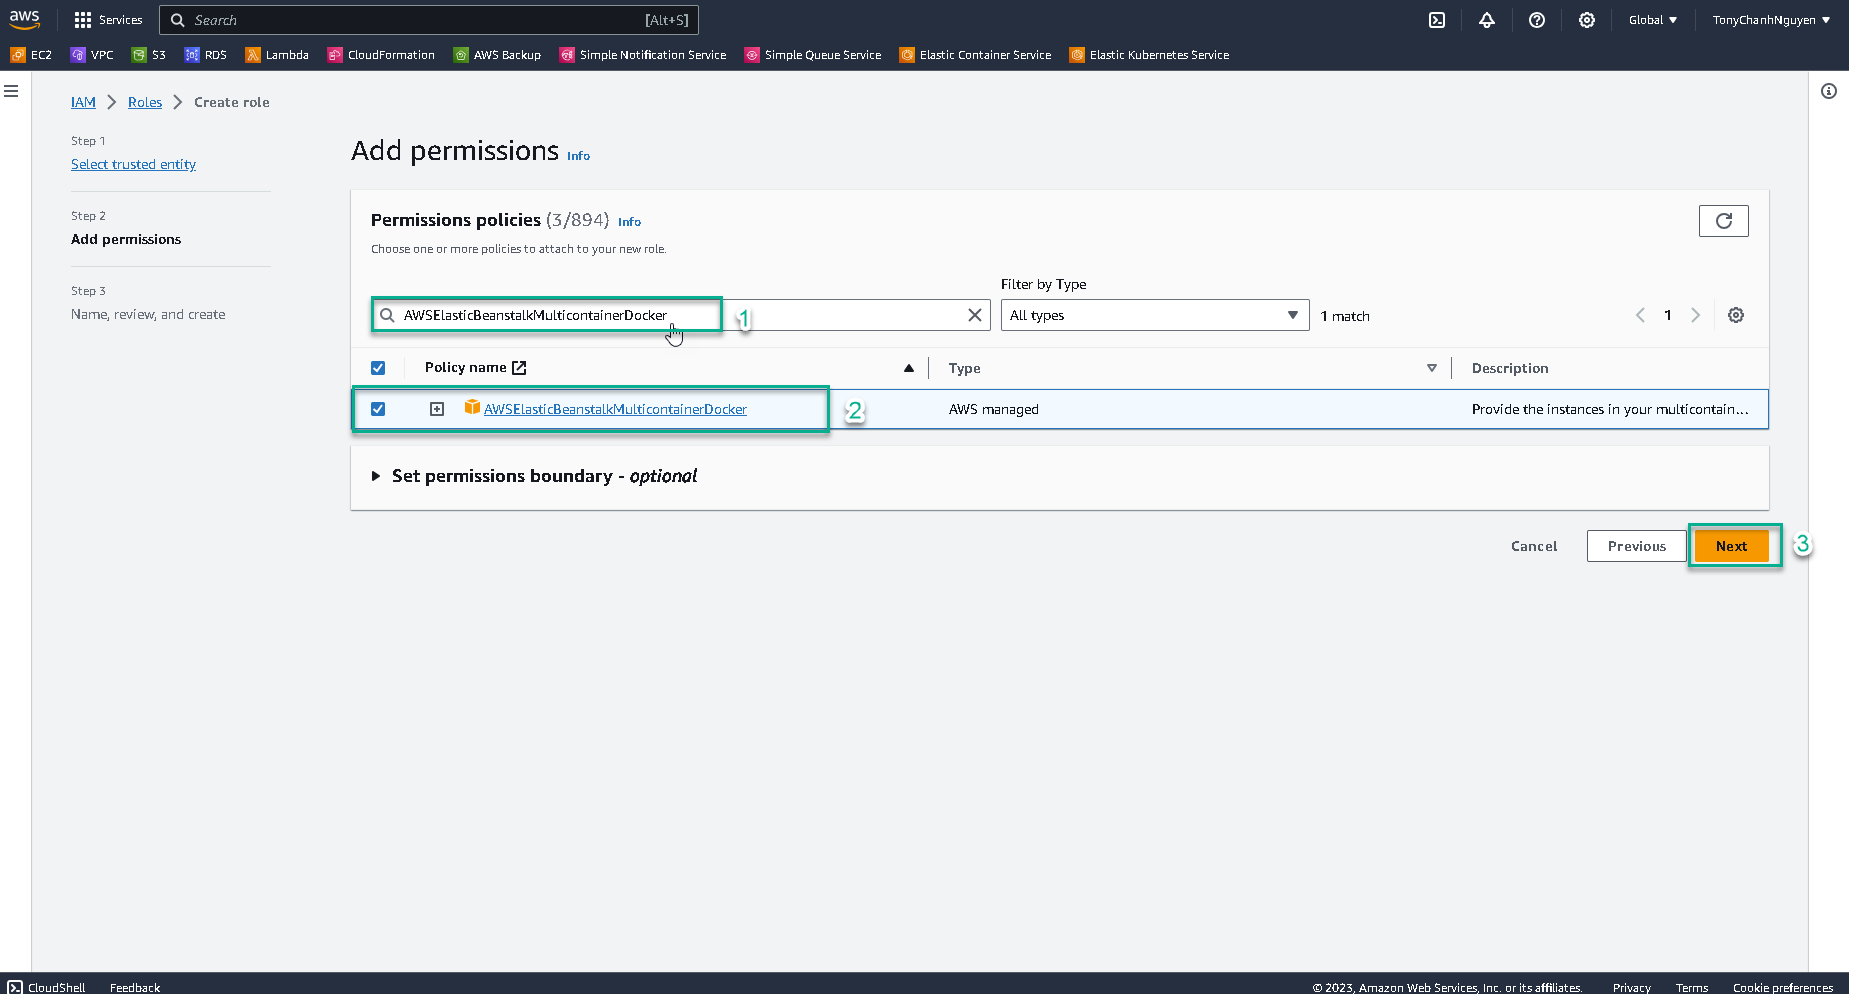
Task: Click Info link beside Add permissions
Action: tap(578, 156)
